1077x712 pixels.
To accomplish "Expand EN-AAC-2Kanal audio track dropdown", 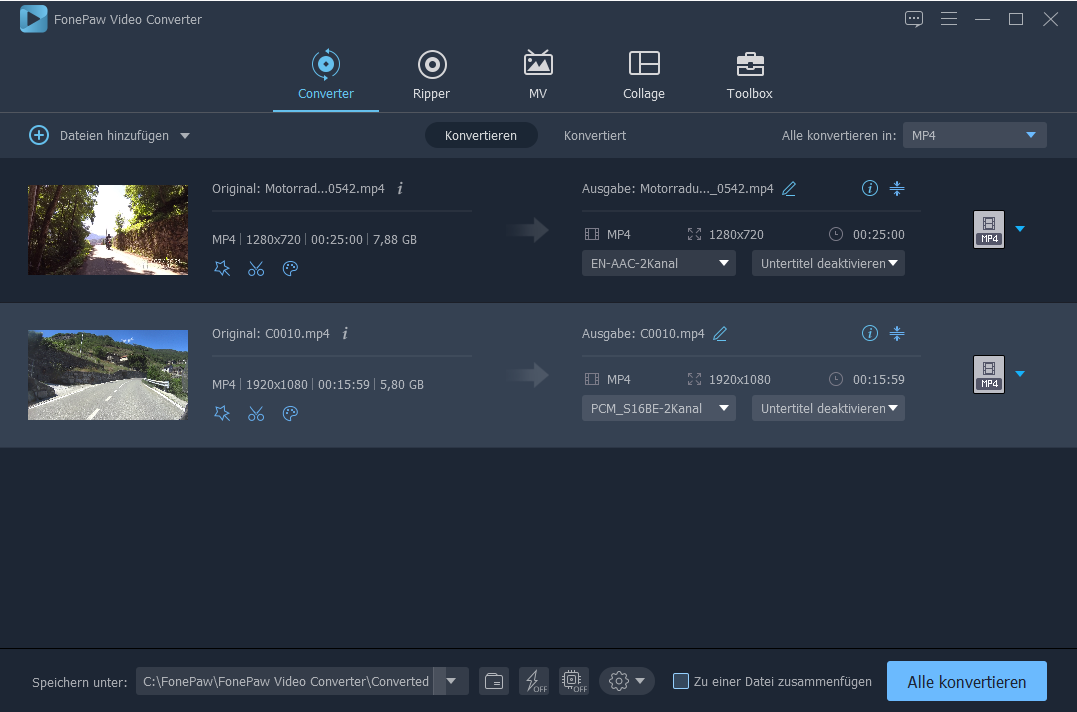I will click(x=658, y=263).
